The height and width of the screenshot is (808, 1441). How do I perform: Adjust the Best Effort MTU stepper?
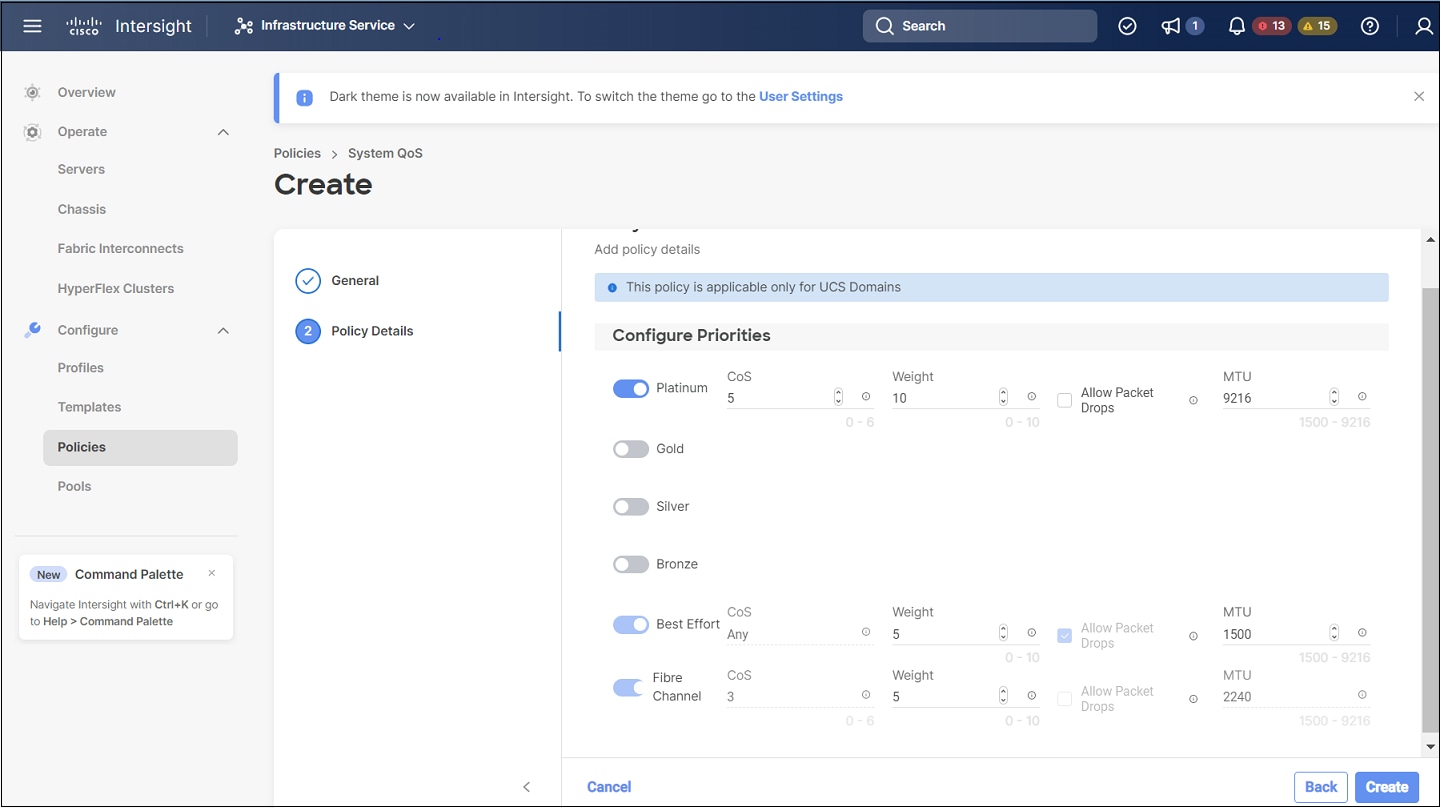click(x=1334, y=633)
